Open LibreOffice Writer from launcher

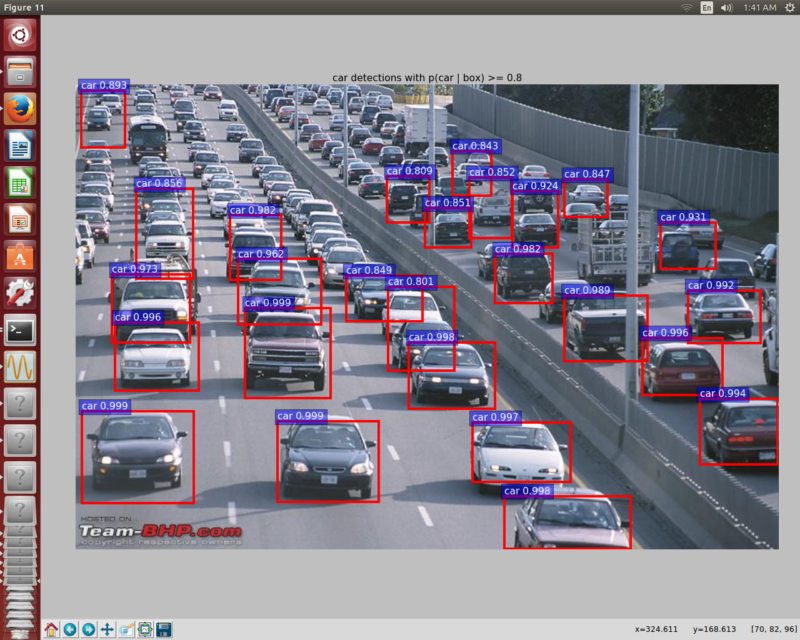click(20, 146)
